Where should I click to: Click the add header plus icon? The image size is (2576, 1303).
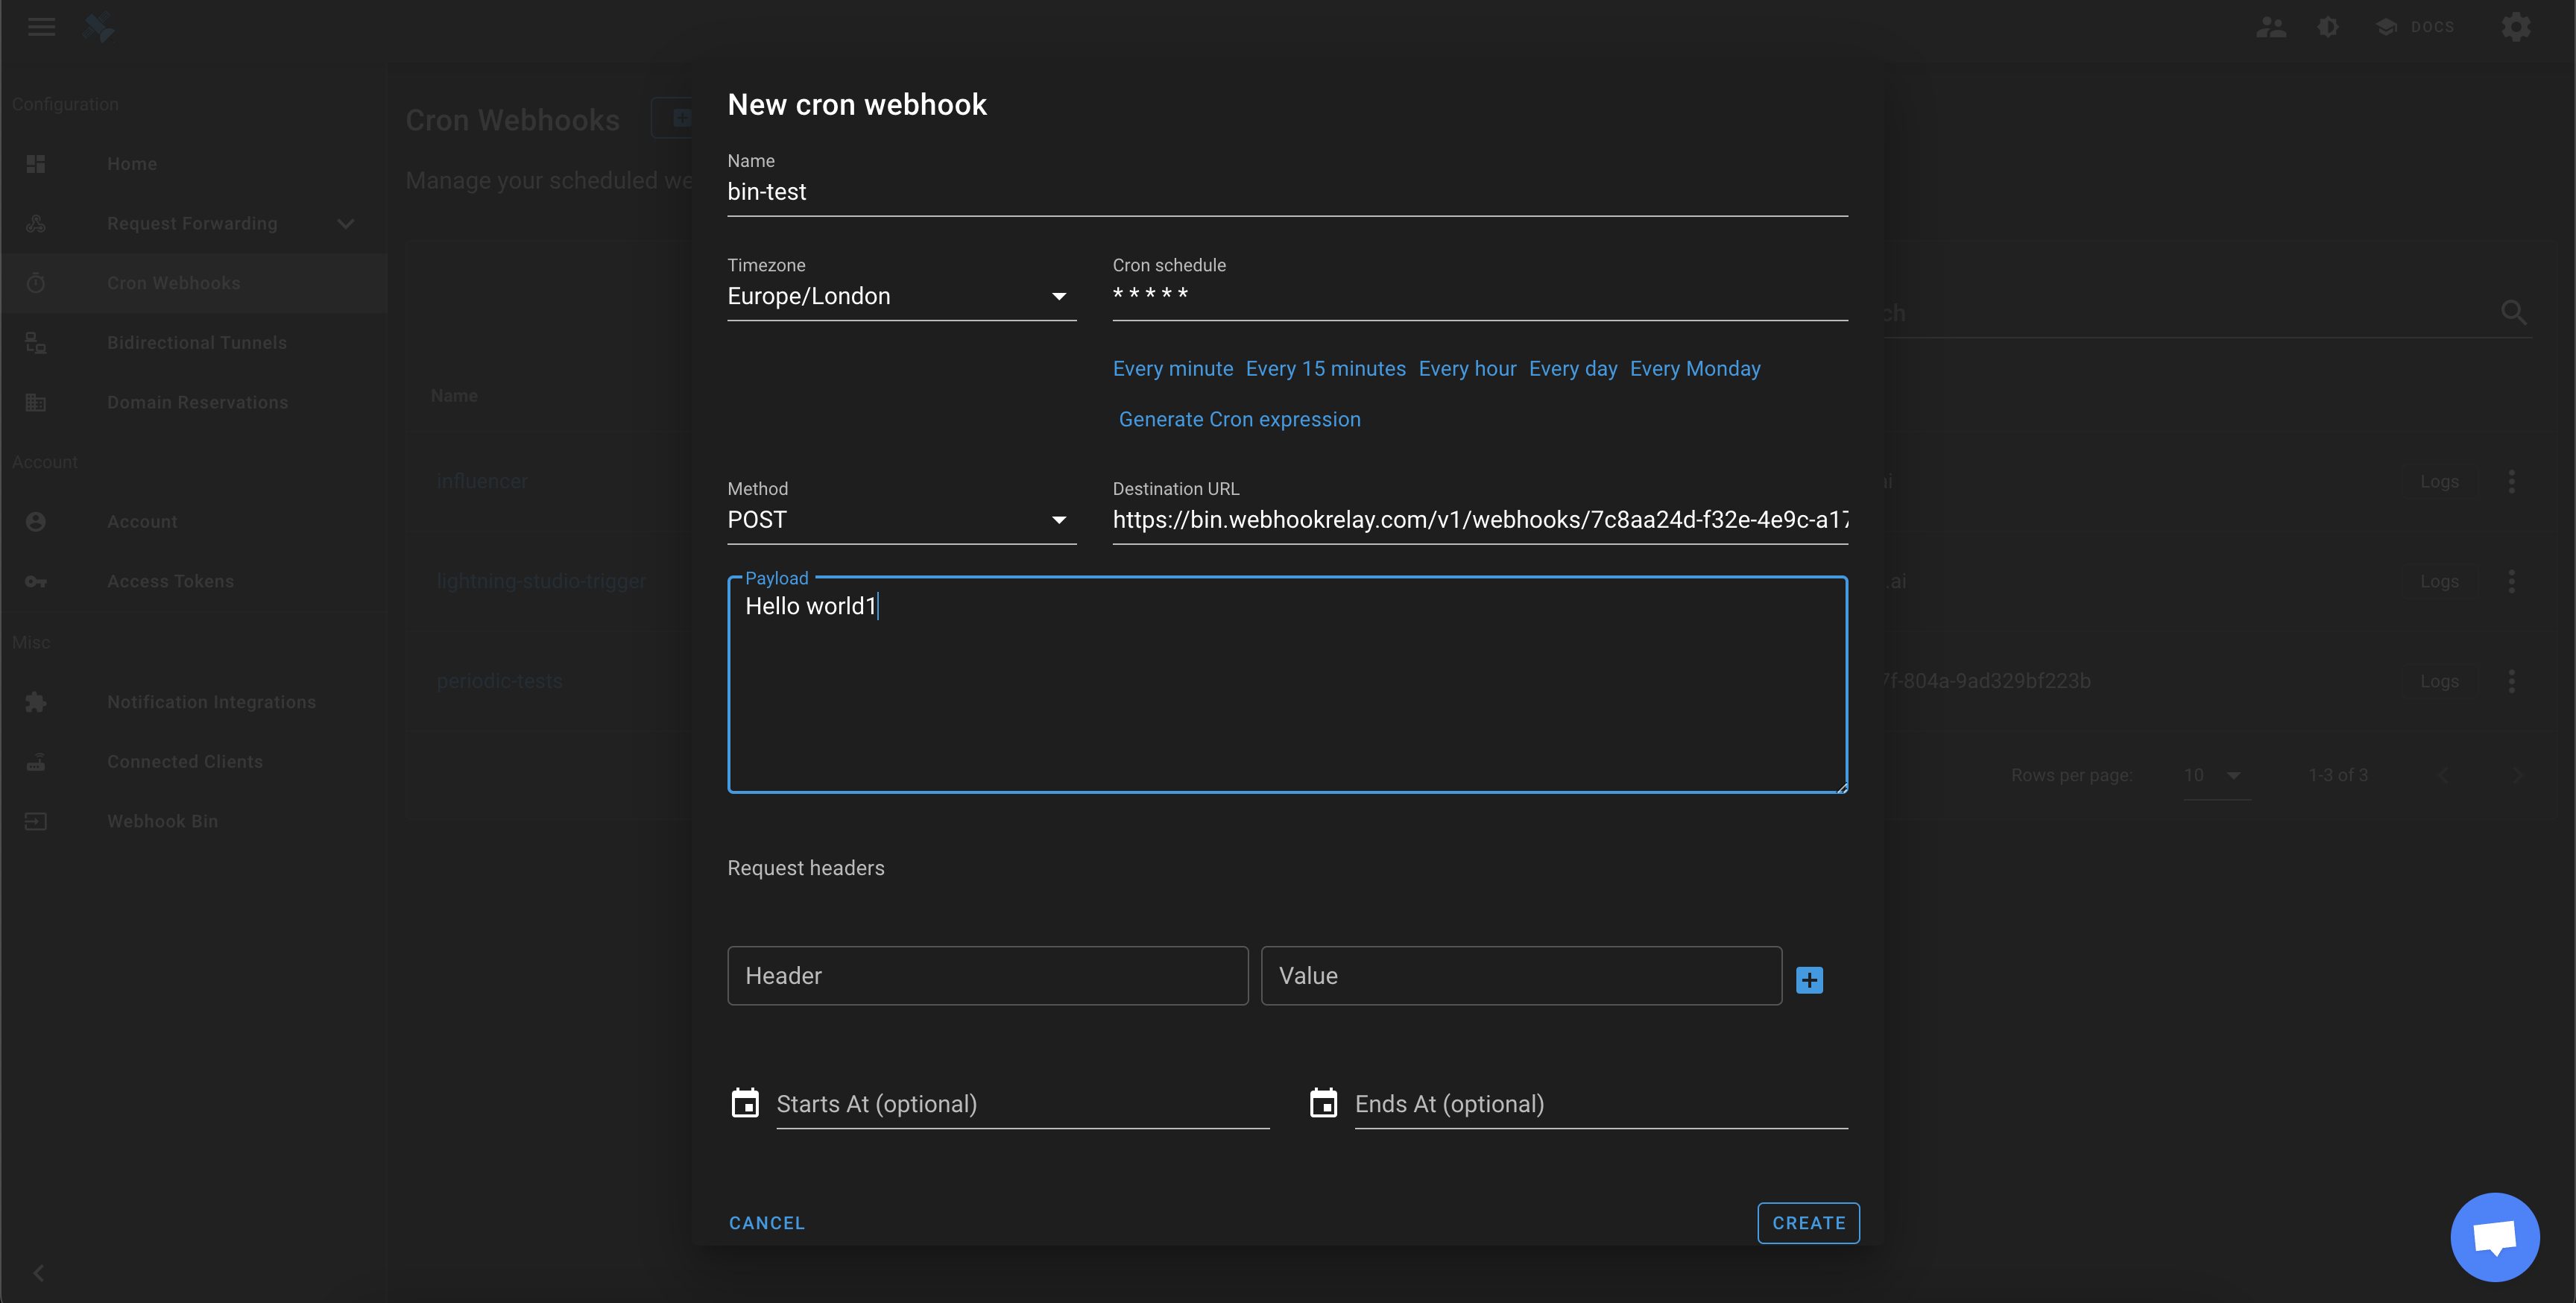tap(1809, 980)
